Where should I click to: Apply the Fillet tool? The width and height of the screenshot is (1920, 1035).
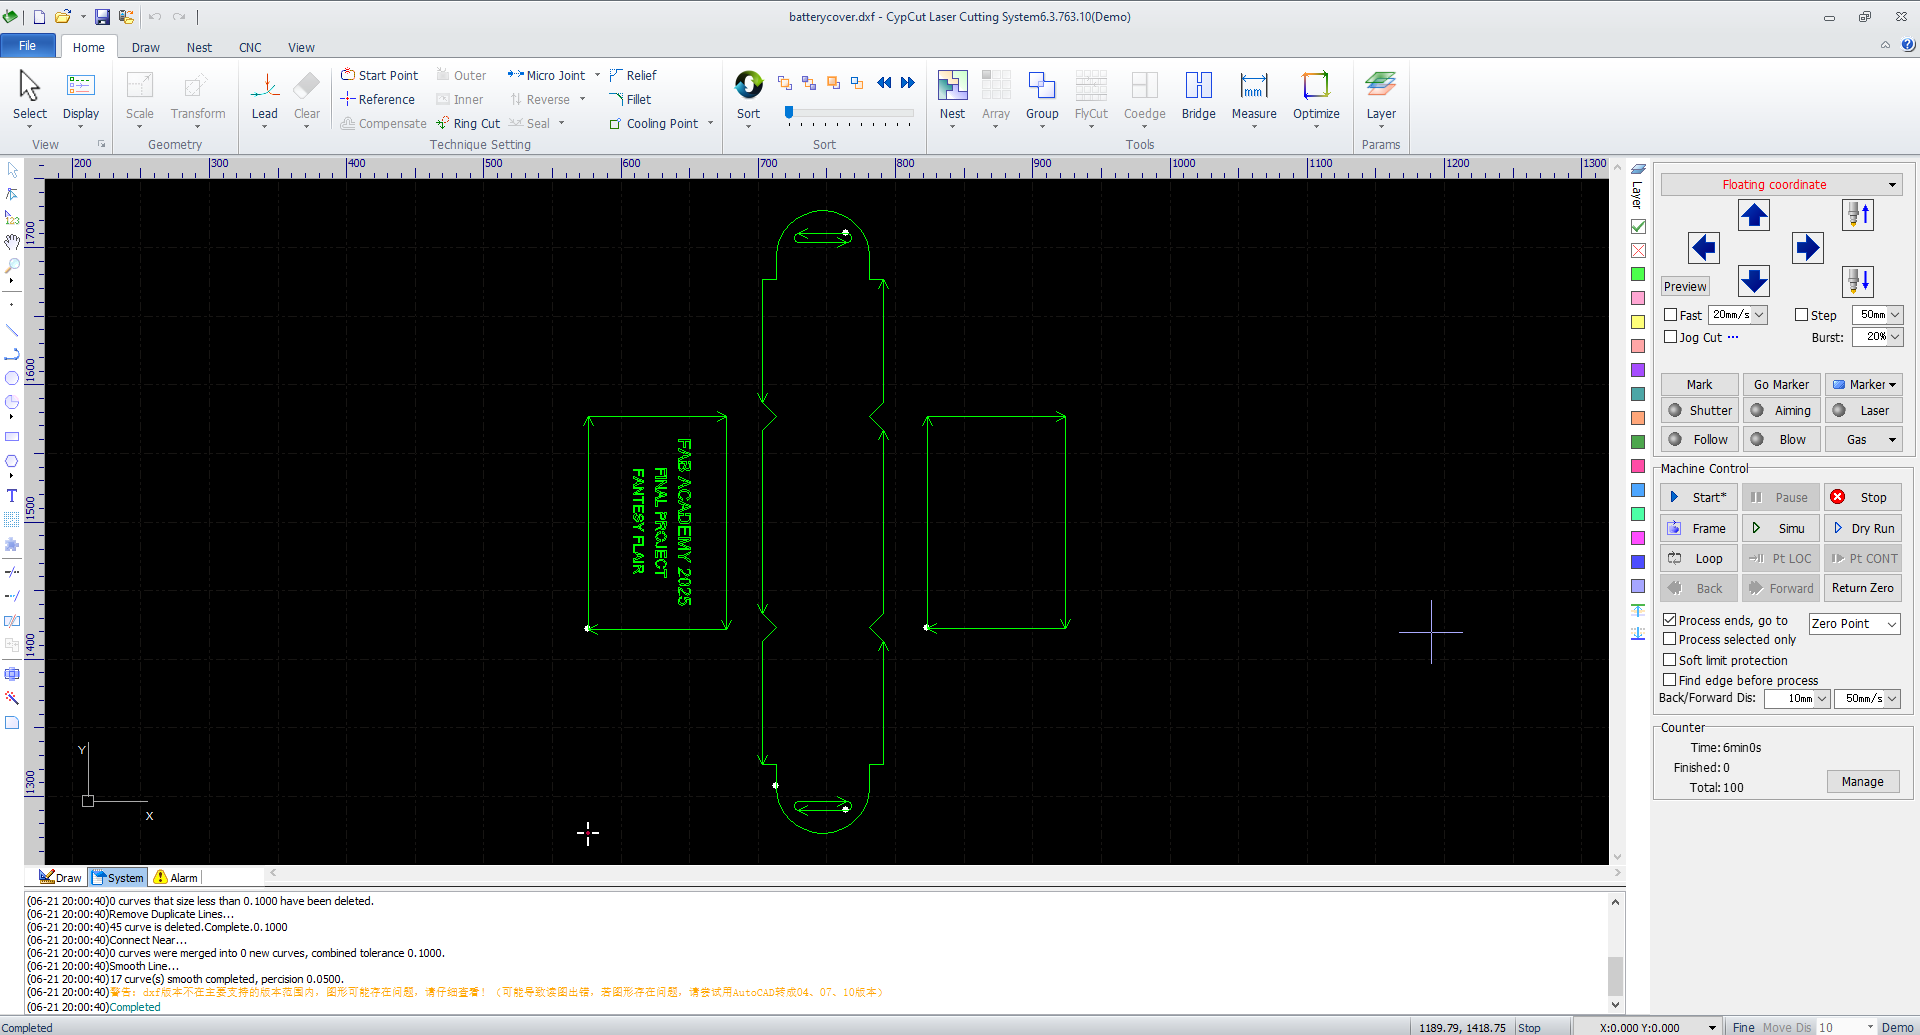pos(630,99)
